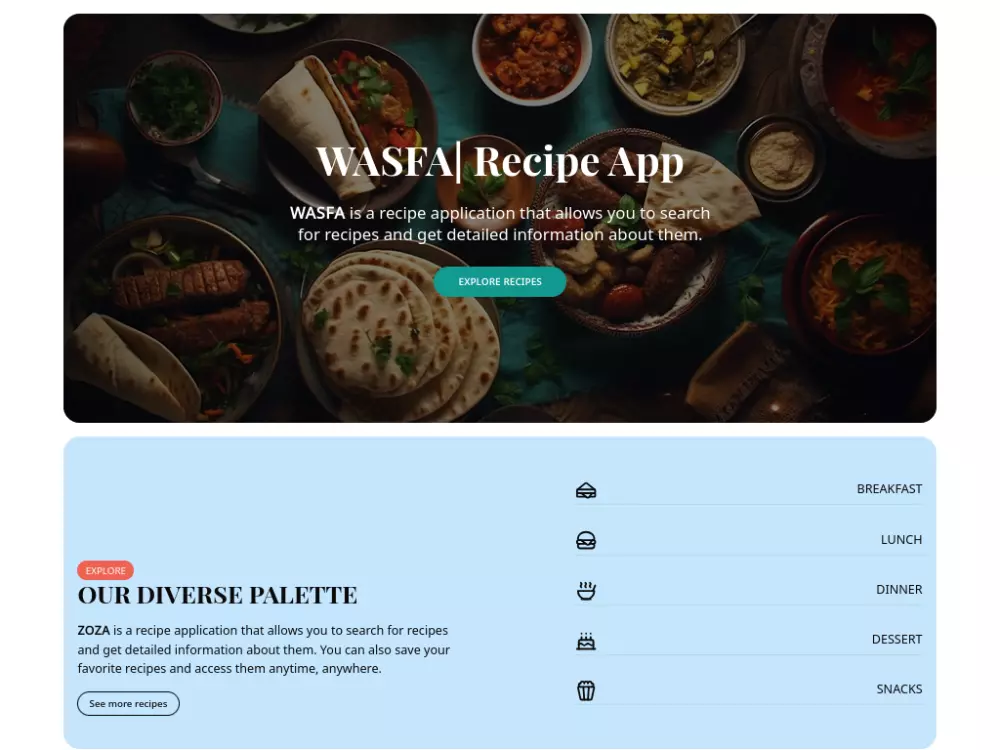Screen dimensions: 1000x750
Task: Click the EXPLORE RECIPES button
Action: [x=500, y=281]
